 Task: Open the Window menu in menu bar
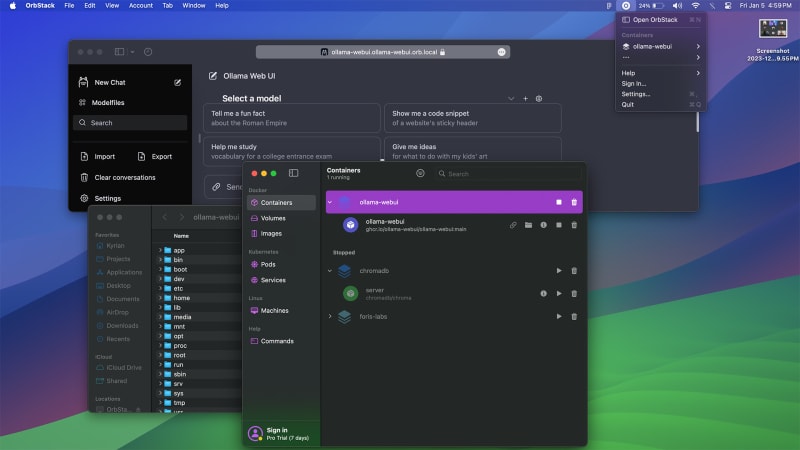coord(194,5)
